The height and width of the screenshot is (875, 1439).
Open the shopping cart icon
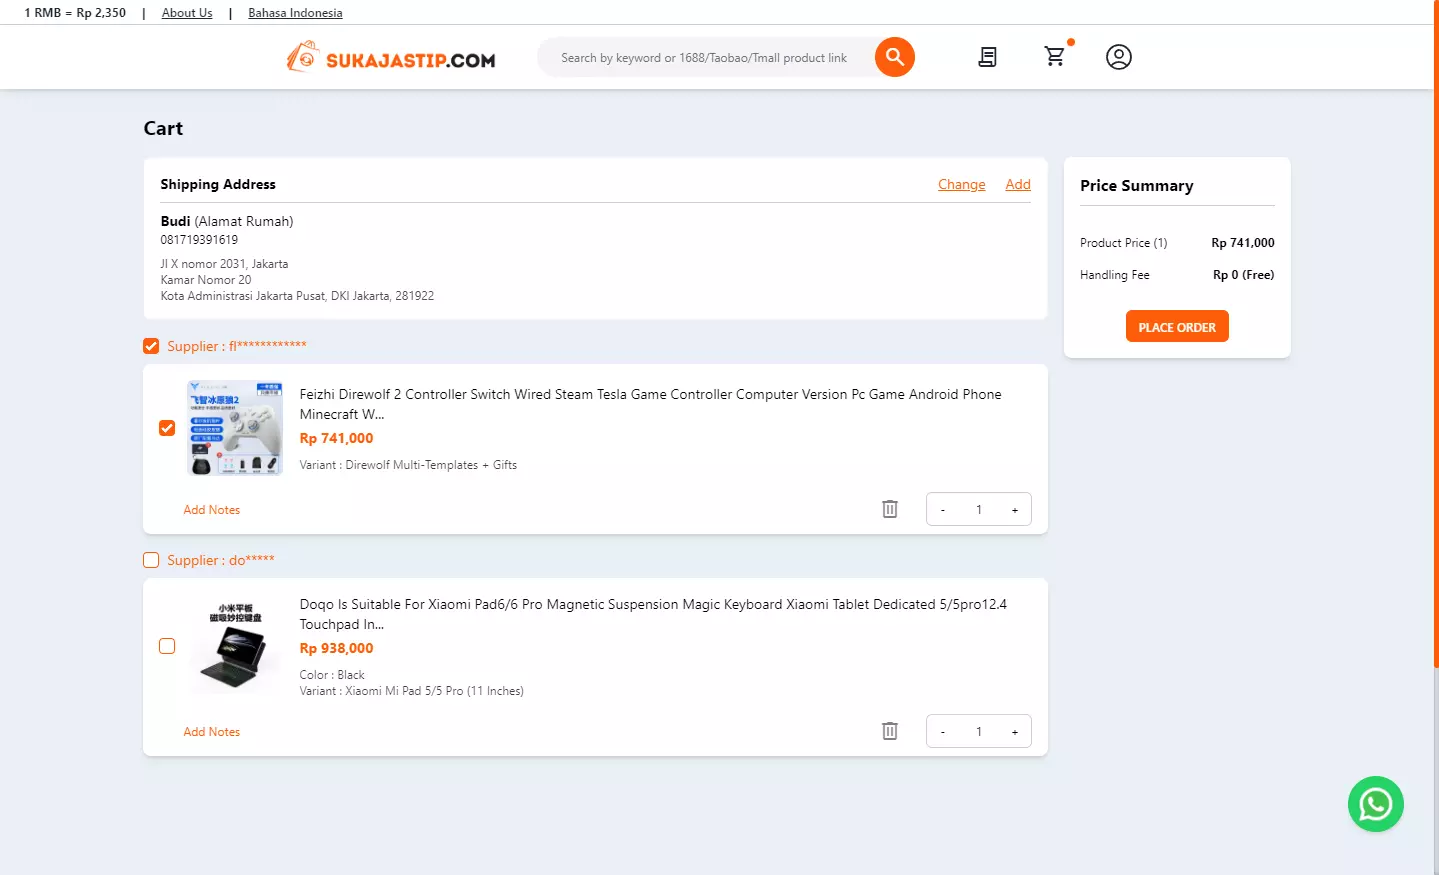click(x=1055, y=57)
